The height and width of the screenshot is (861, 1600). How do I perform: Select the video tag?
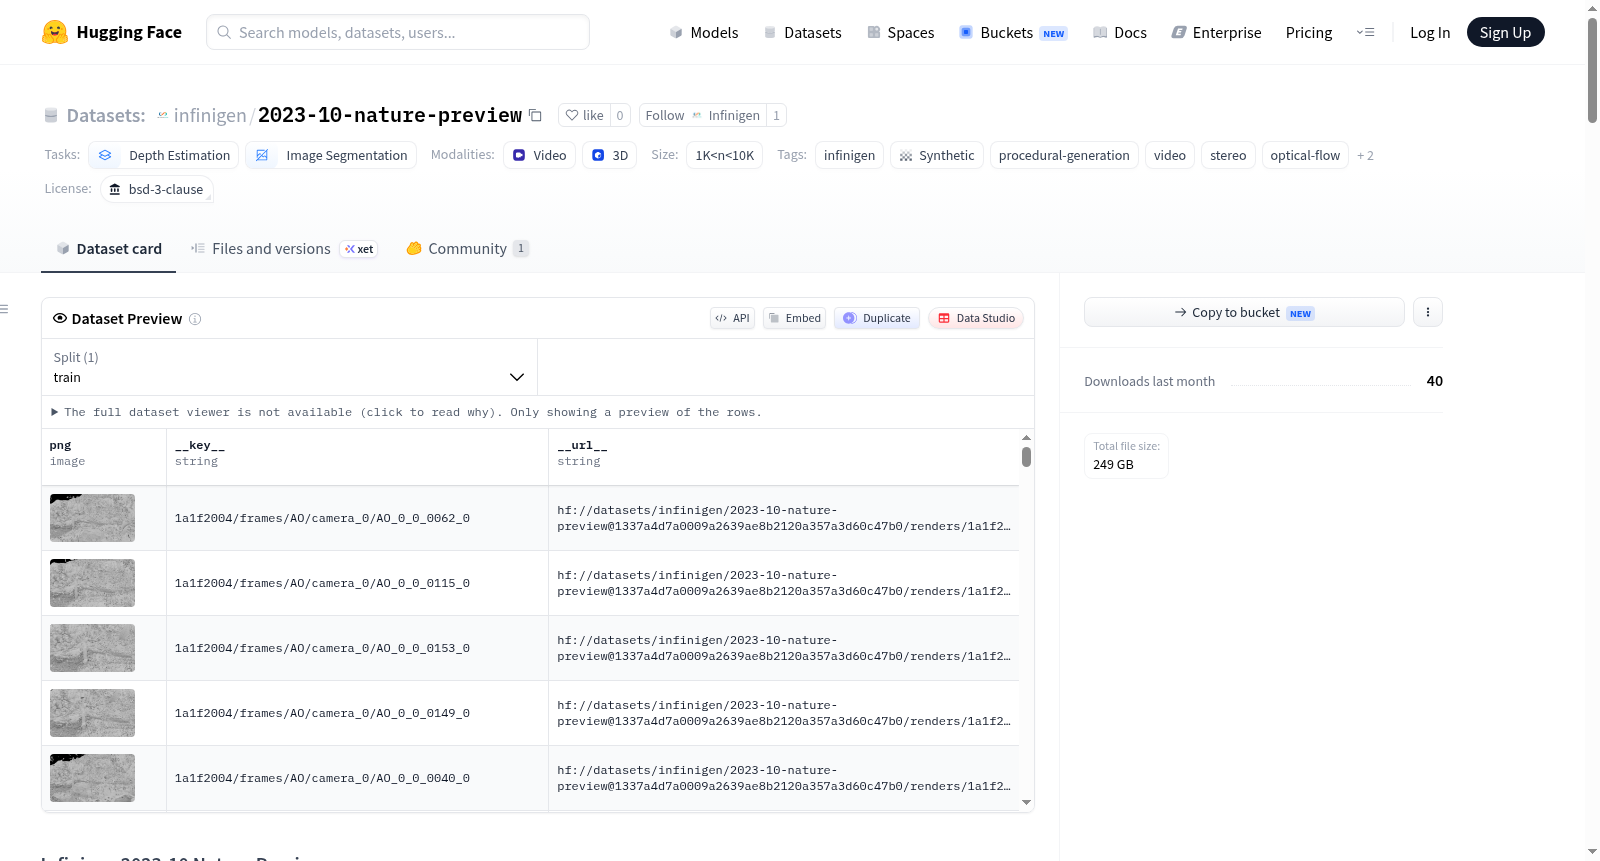[1170, 155]
